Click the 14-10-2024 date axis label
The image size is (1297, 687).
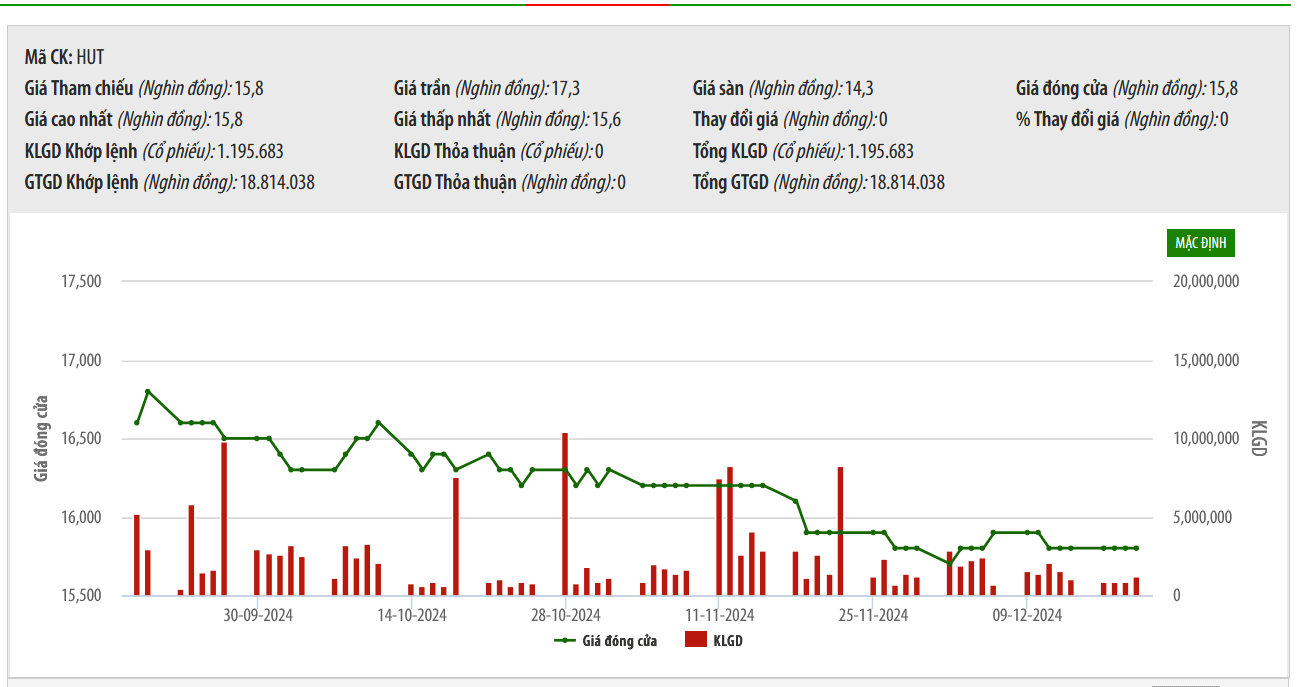412,615
